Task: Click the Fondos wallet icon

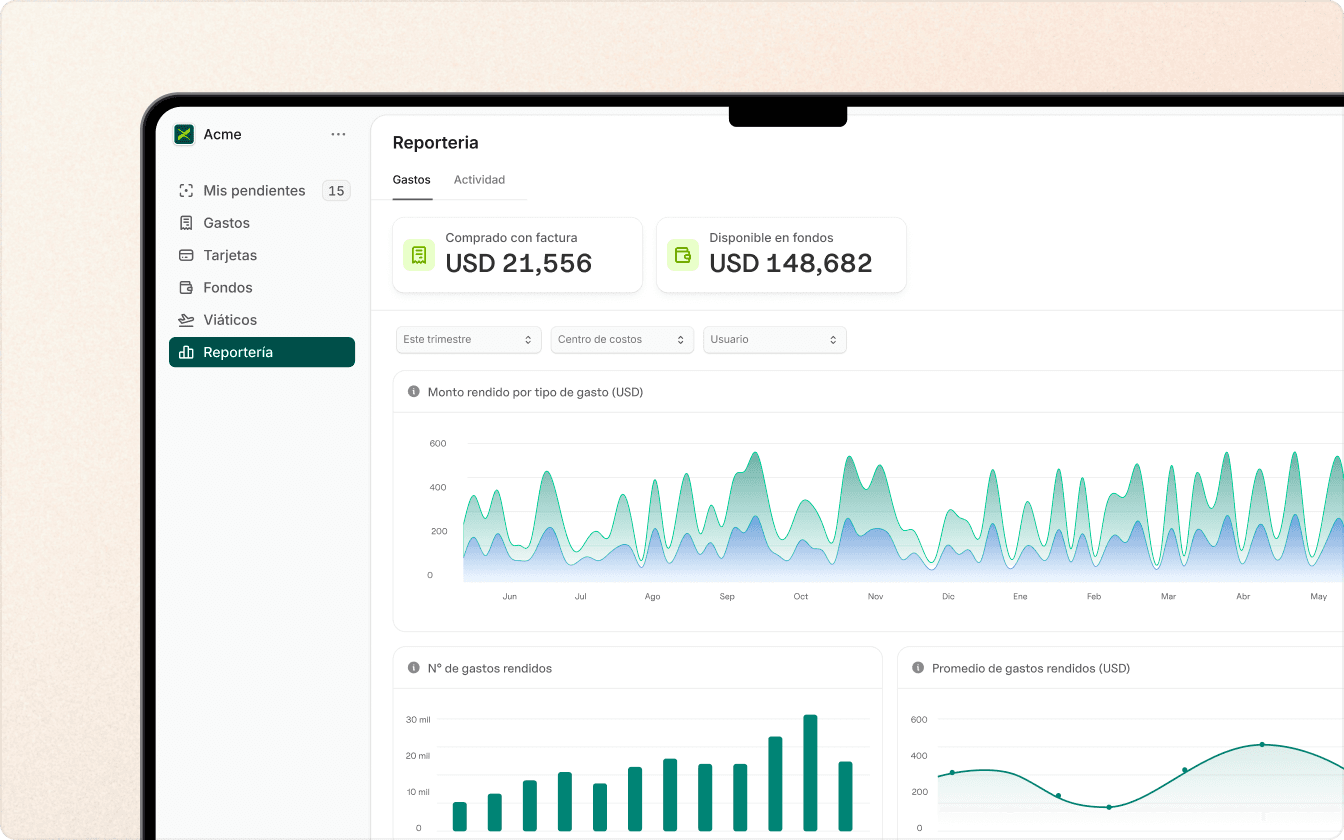Action: (186, 288)
